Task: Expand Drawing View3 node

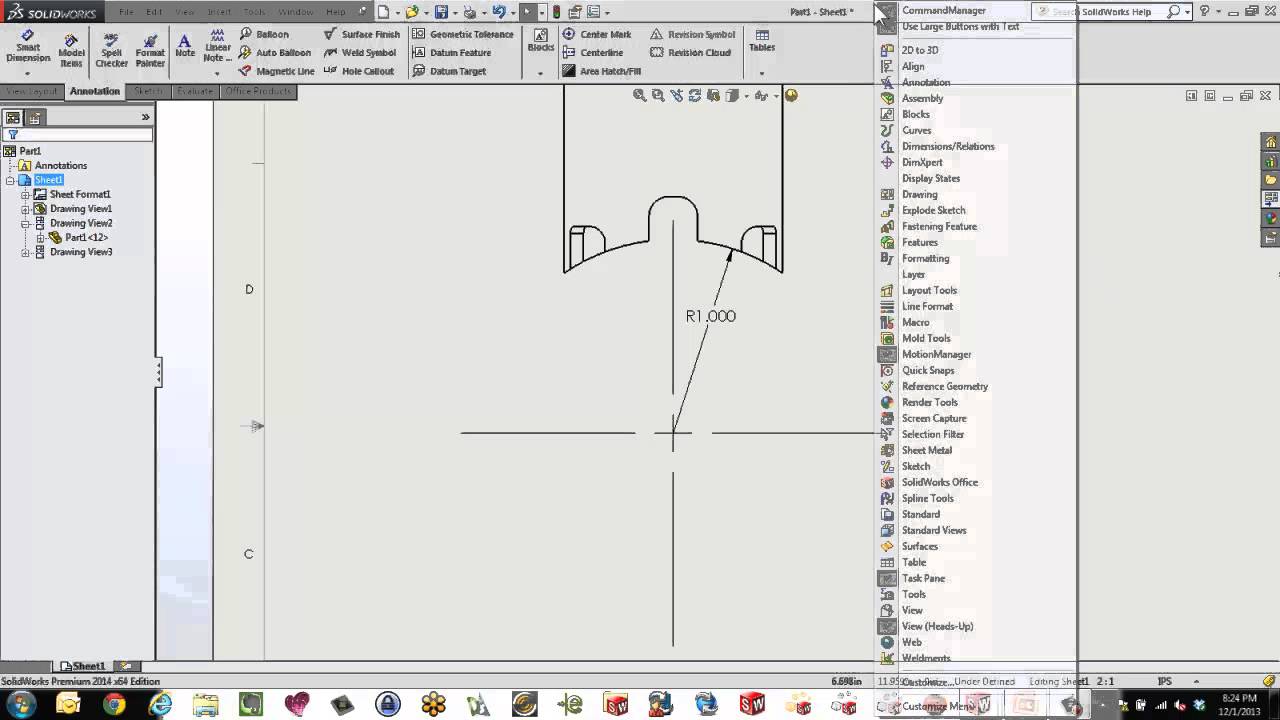Action: (x=25, y=252)
